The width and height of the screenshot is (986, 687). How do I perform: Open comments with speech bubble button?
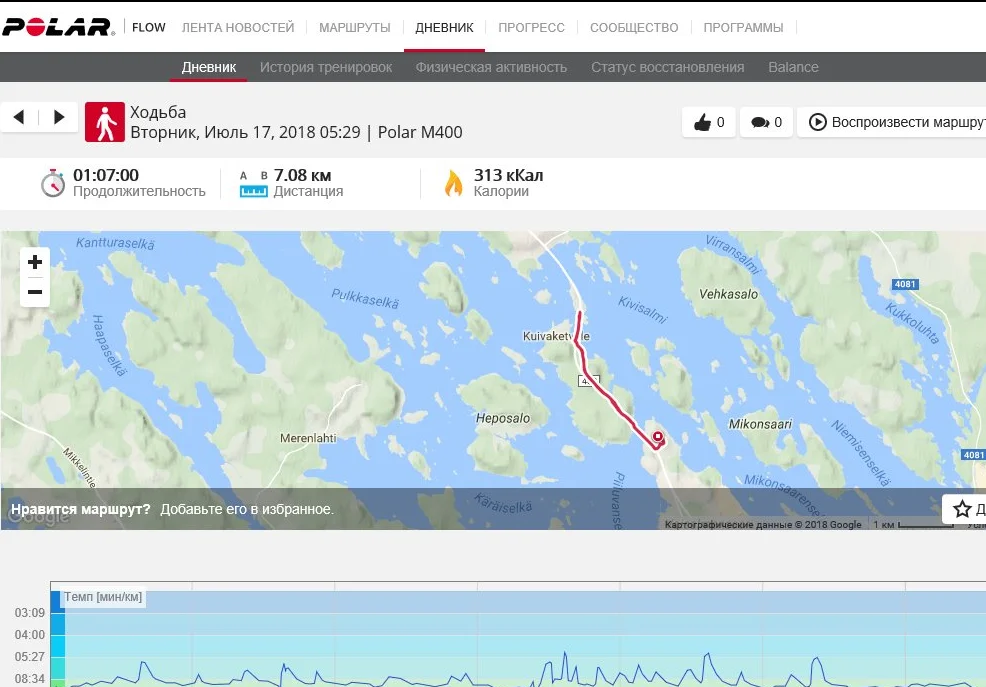(766, 122)
